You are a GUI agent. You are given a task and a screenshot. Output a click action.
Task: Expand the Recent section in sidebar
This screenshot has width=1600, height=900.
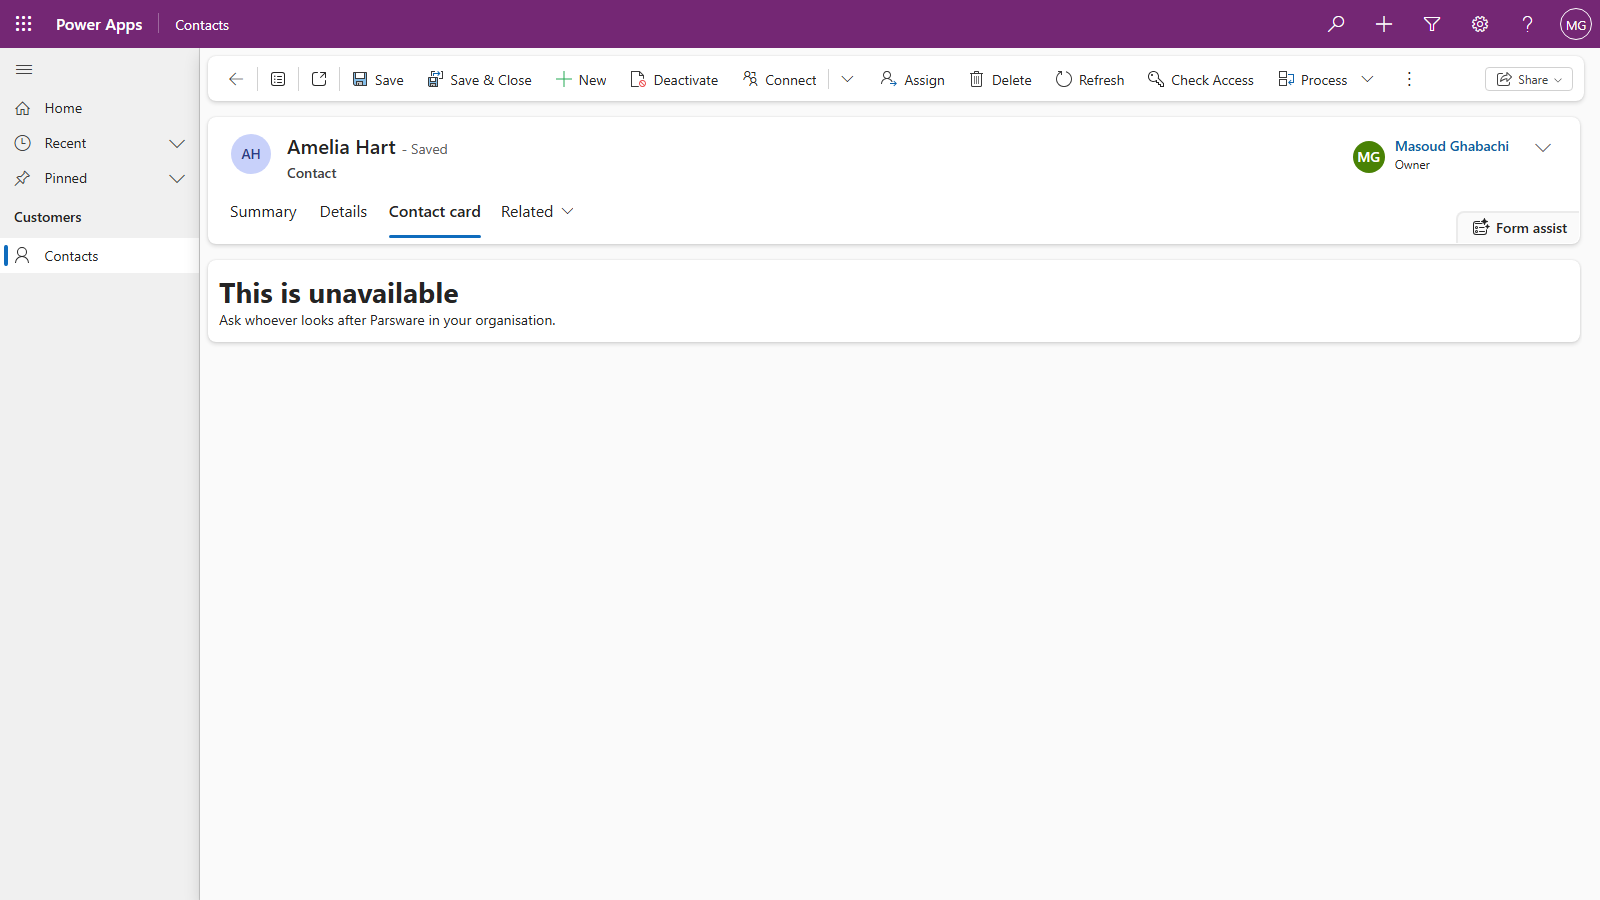click(177, 143)
